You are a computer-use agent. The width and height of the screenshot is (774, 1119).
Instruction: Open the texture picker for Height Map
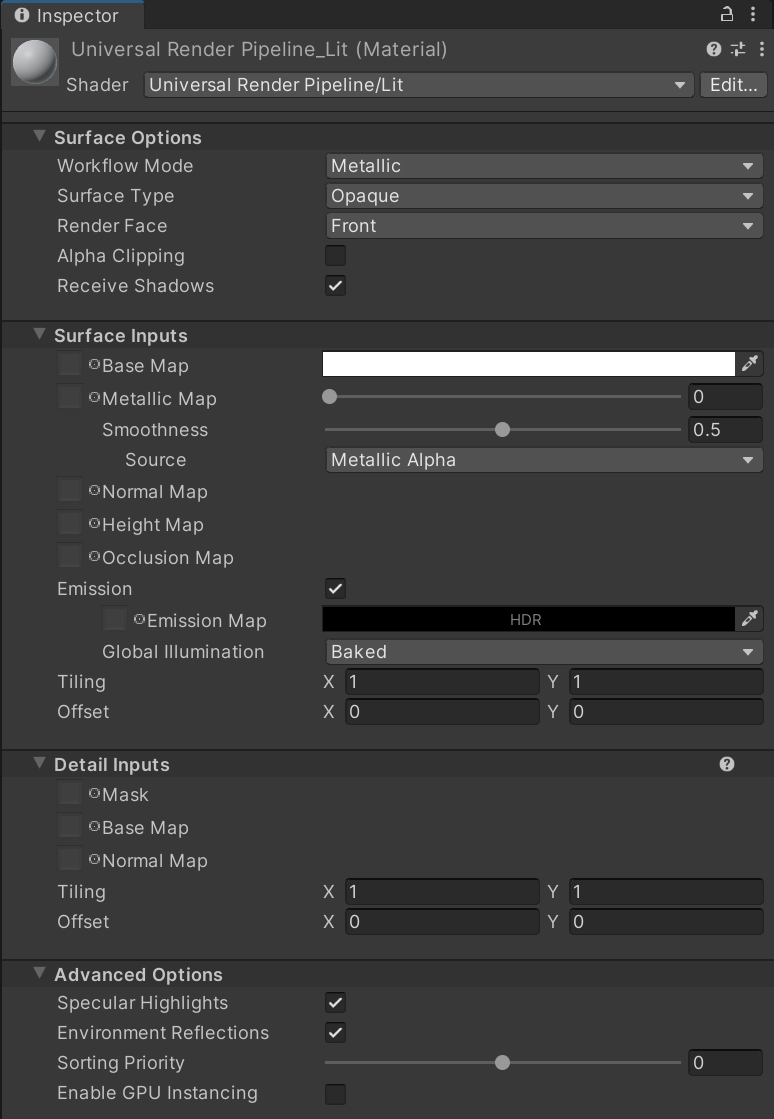tap(94, 523)
